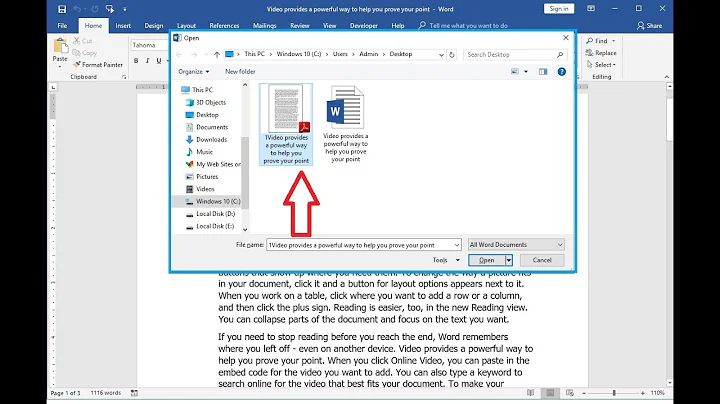Click the proofing icon in status bar
Image resolution: width=720 pixels, height=404 pixels.
(134, 393)
